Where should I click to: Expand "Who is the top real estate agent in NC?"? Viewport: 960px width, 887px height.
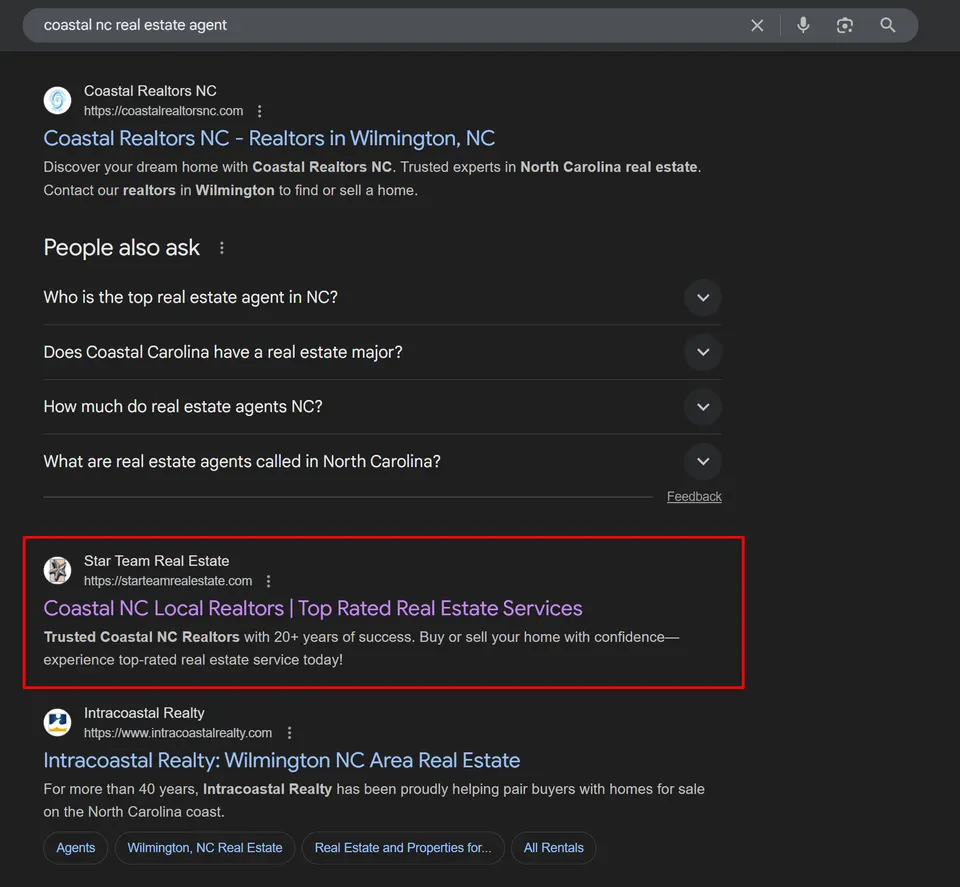point(382,298)
